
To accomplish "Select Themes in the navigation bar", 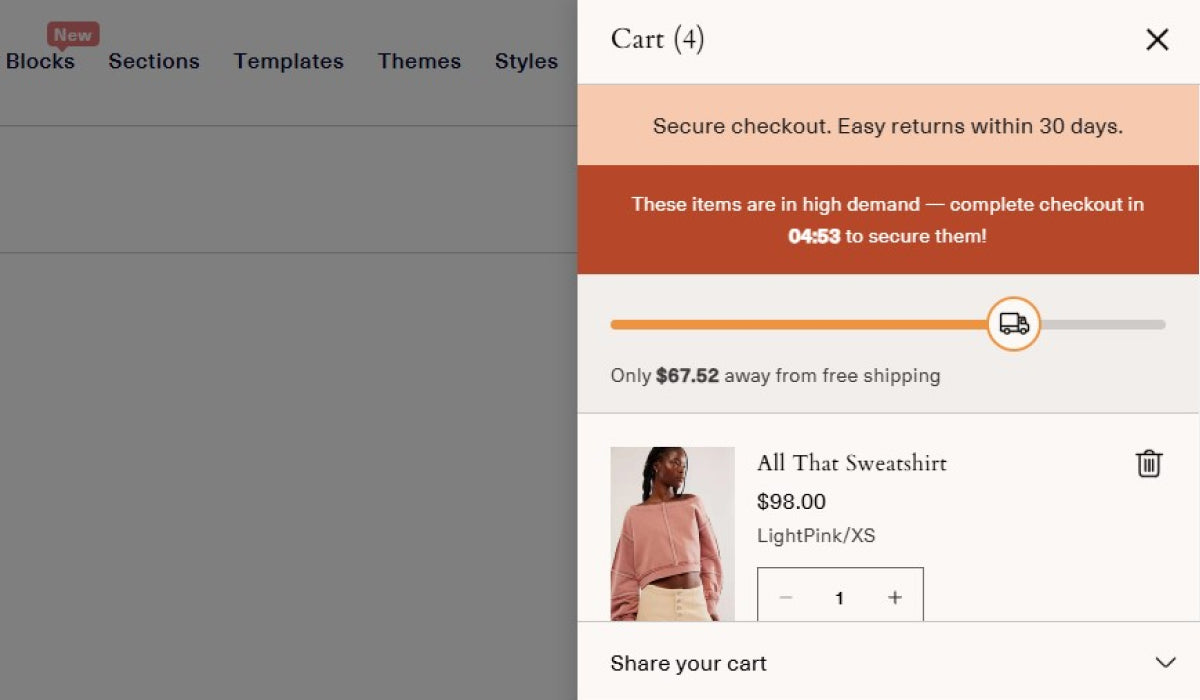I will click(x=419, y=62).
